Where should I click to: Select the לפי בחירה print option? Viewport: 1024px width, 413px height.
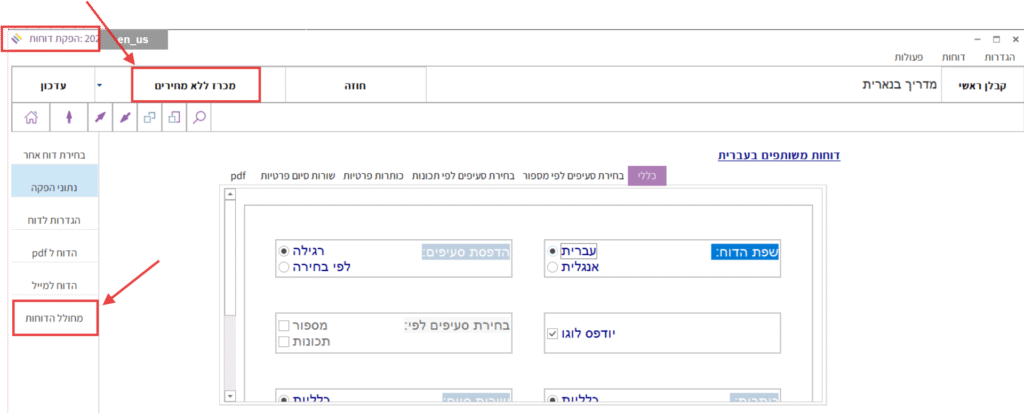(x=284, y=268)
